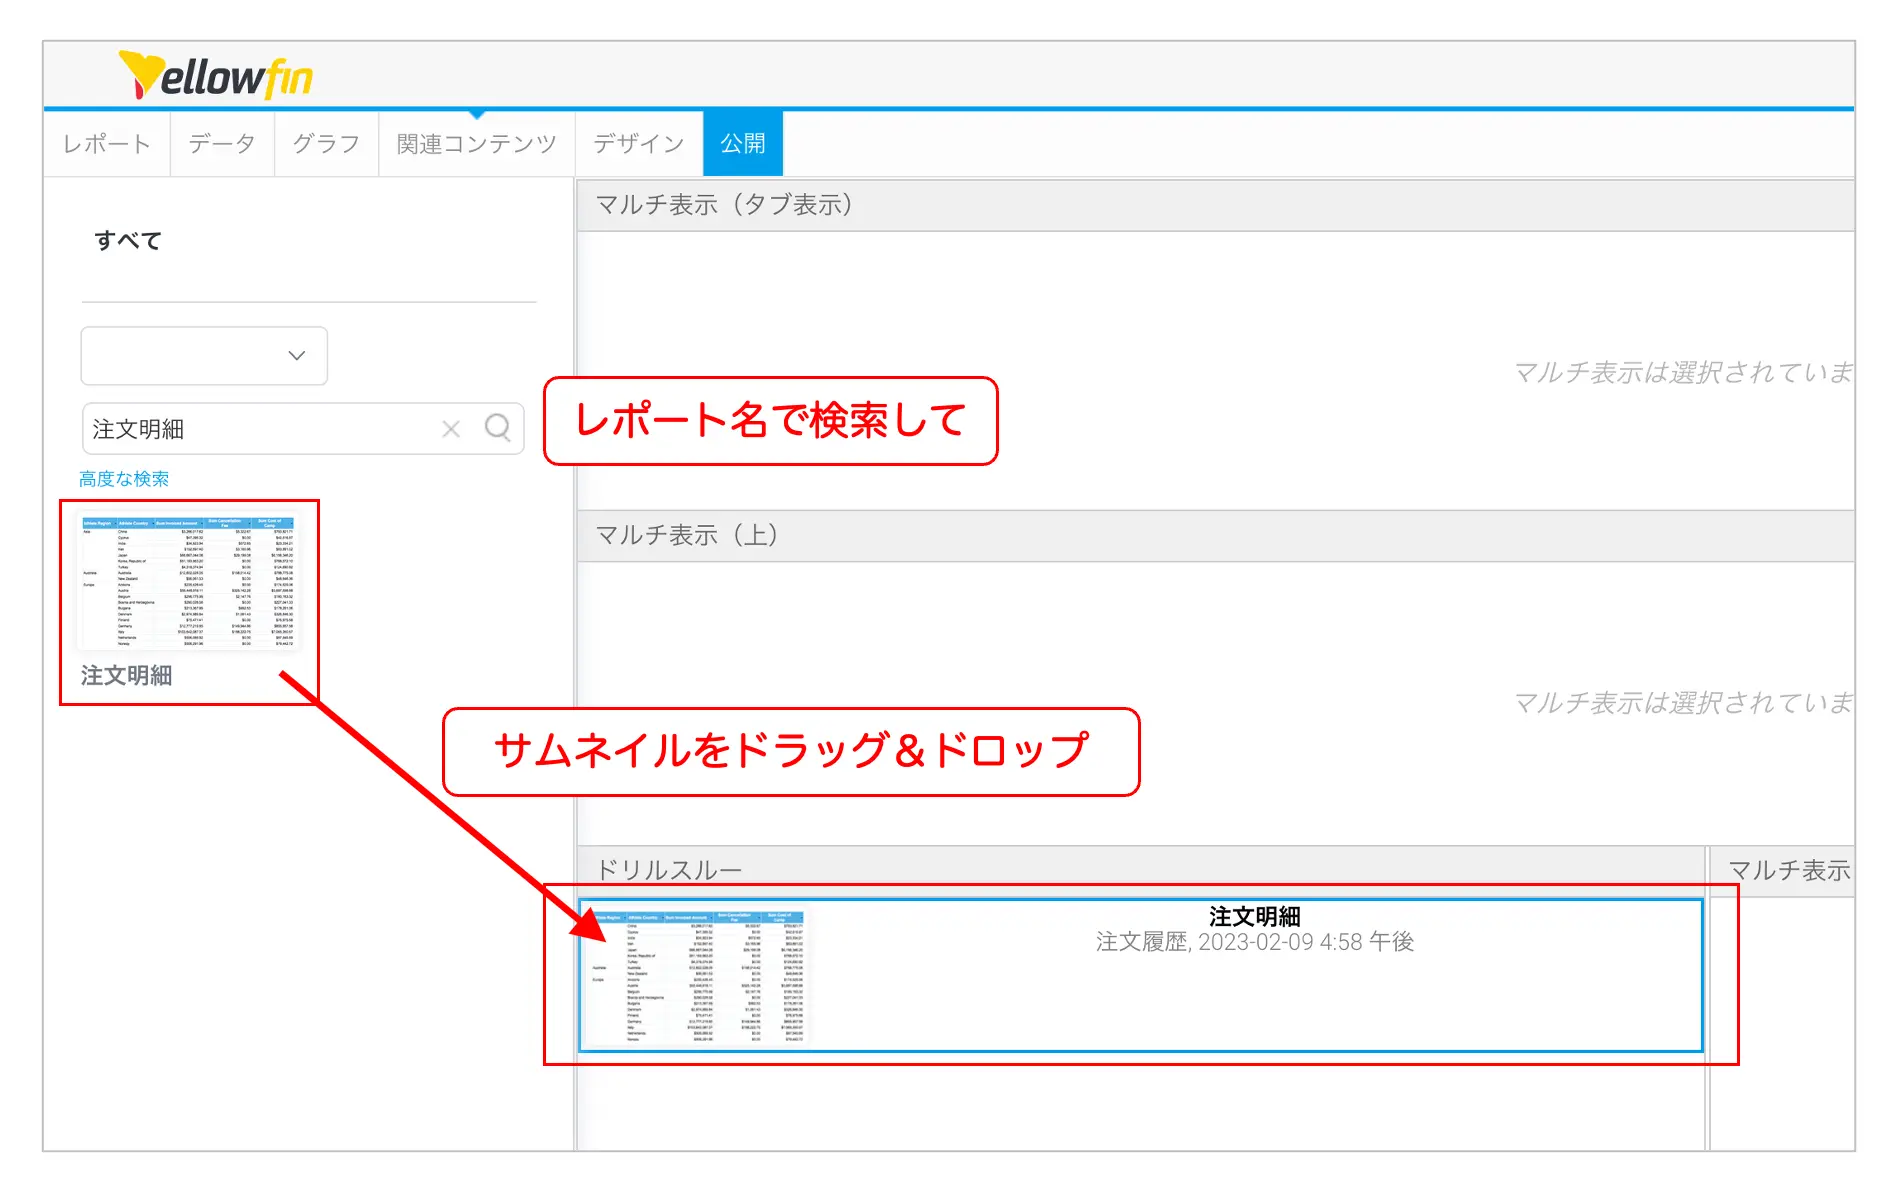
Task: Click the 注文明細 label under the result thumbnail
Action: [x=127, y=676]
